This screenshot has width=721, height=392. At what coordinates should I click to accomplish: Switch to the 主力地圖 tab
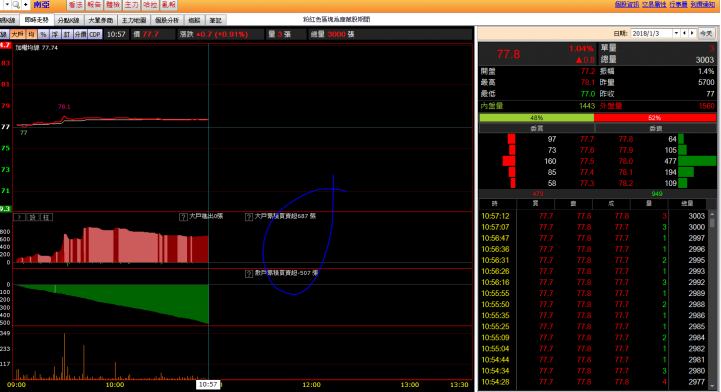tap(134, 20)
